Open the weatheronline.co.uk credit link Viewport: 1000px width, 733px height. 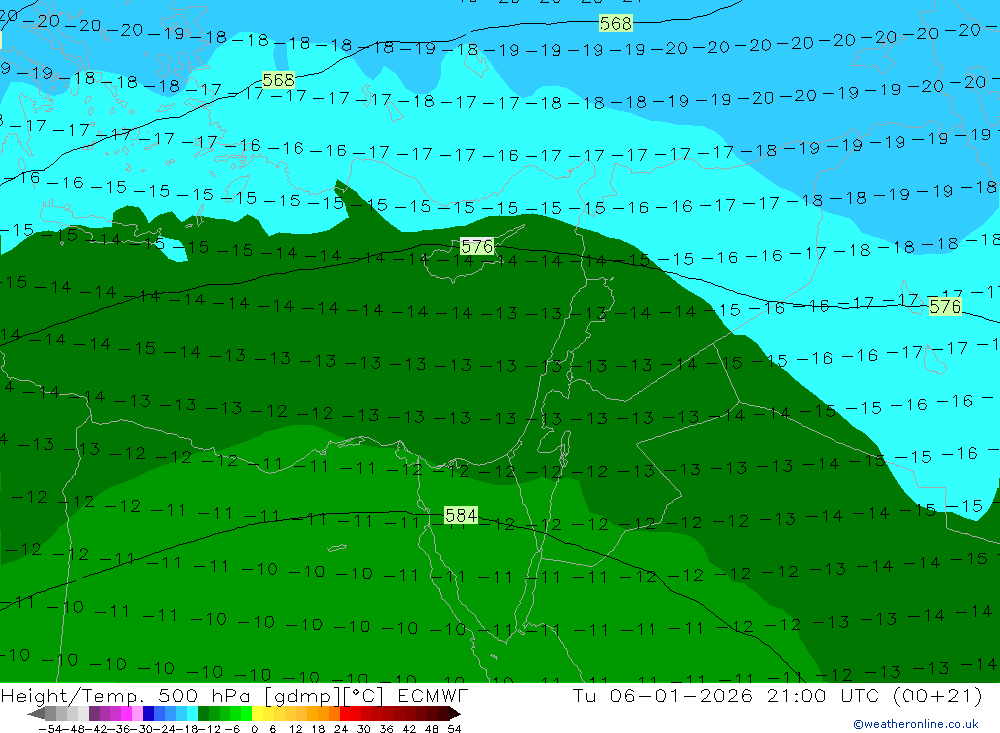916,724
